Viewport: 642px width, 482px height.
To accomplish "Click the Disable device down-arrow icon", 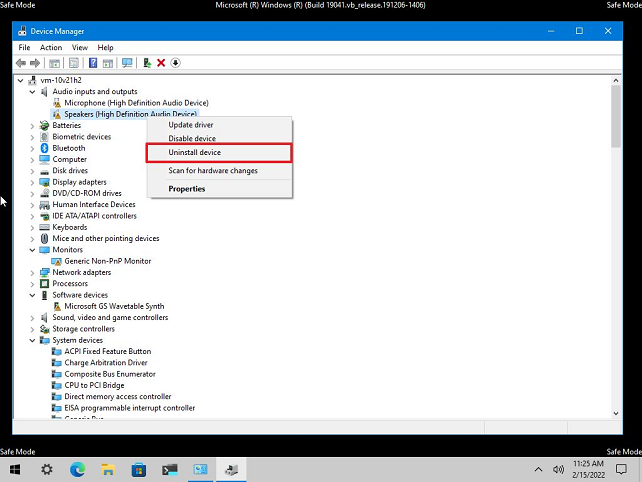I will [175, 63].
